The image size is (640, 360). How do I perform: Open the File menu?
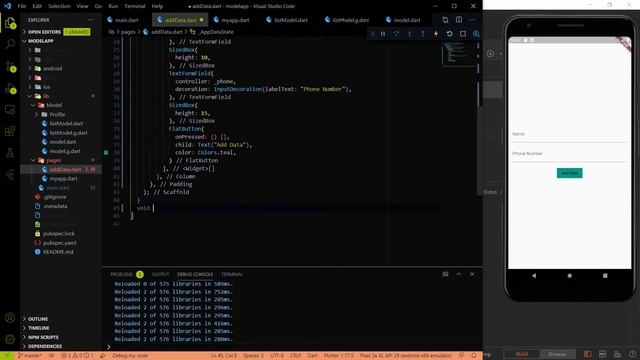[x=22, y=6]
